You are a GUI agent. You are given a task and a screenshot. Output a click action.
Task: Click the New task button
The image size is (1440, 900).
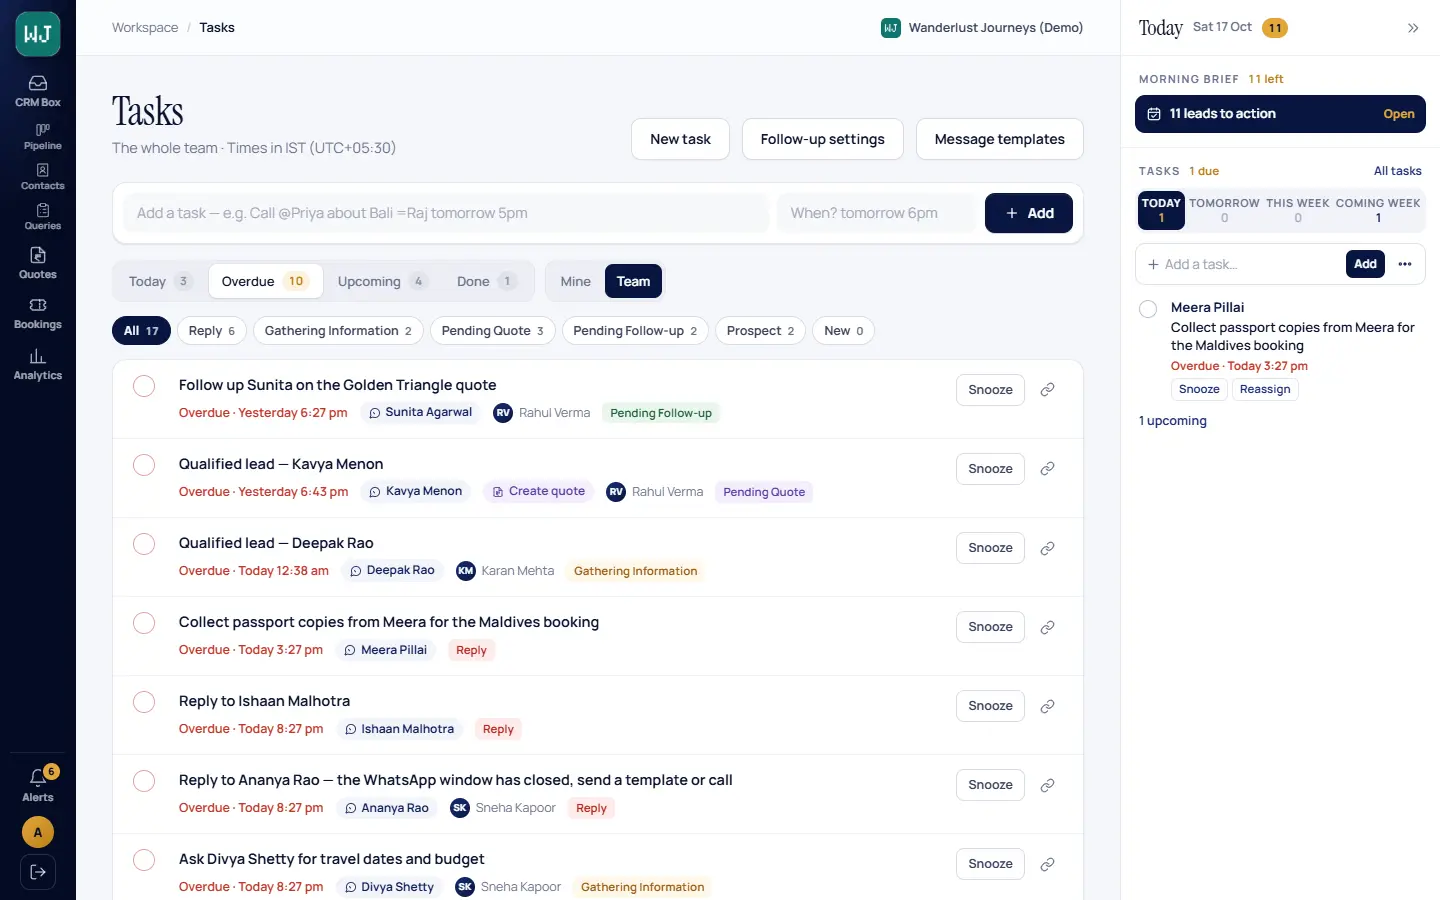(x=680, y=139)
